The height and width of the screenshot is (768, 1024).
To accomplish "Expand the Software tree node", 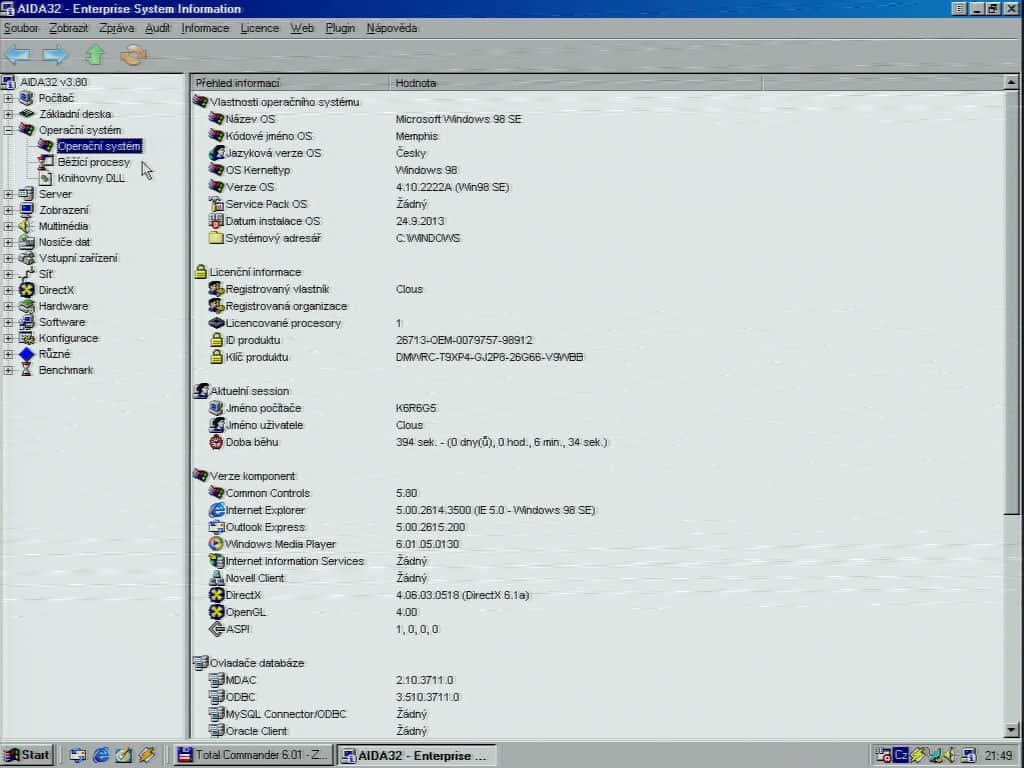I will (x=8, y=322).
